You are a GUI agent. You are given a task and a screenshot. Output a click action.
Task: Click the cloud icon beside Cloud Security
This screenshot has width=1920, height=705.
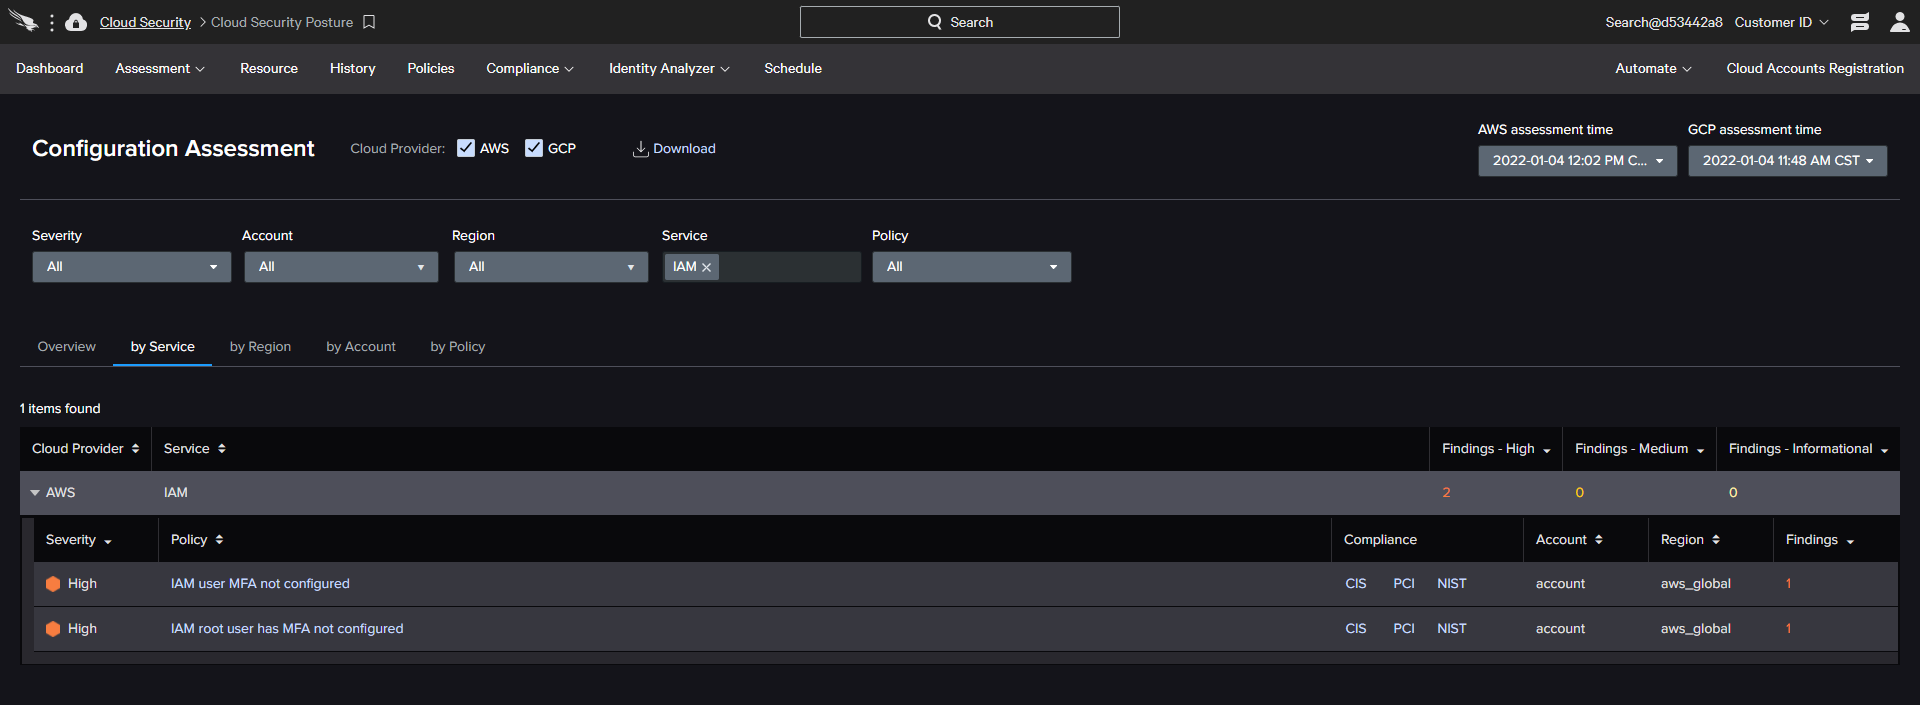[76, 22]
